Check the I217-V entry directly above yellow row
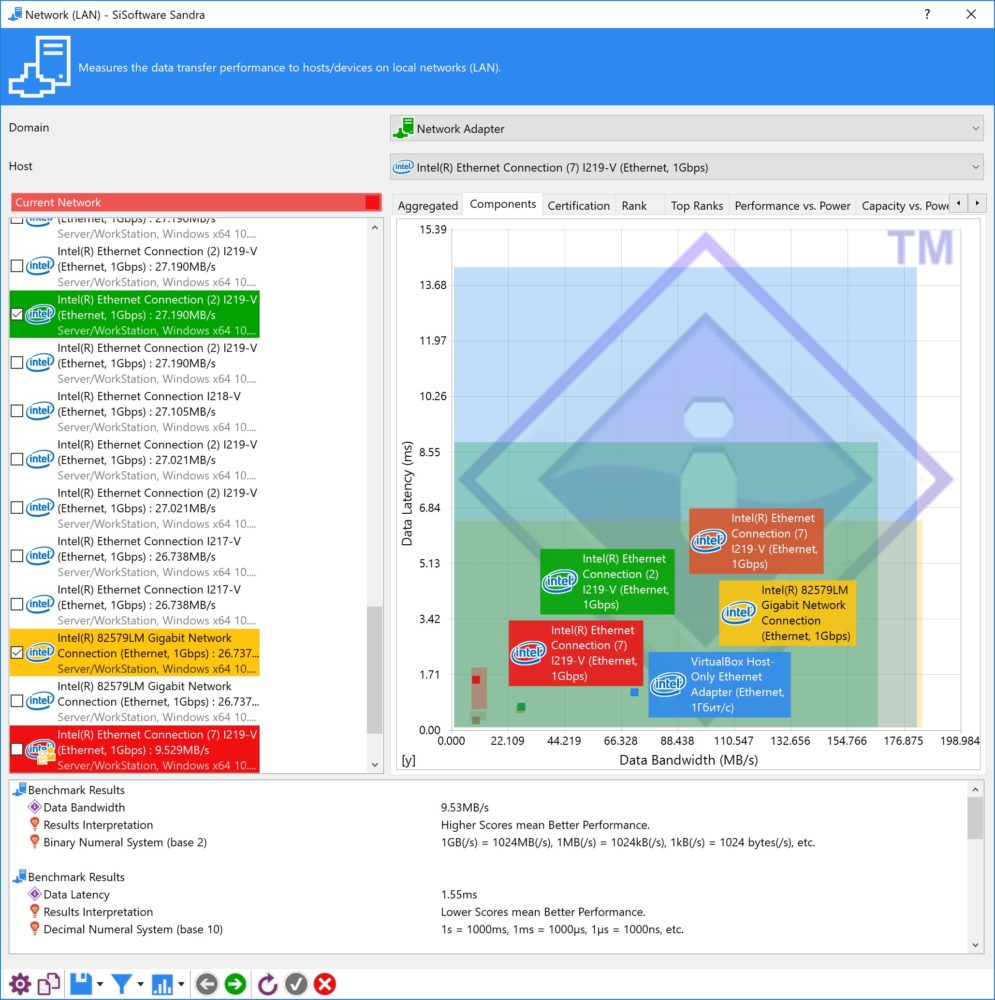This screenshot has width=995, height=1000. (x=17, y=605)
